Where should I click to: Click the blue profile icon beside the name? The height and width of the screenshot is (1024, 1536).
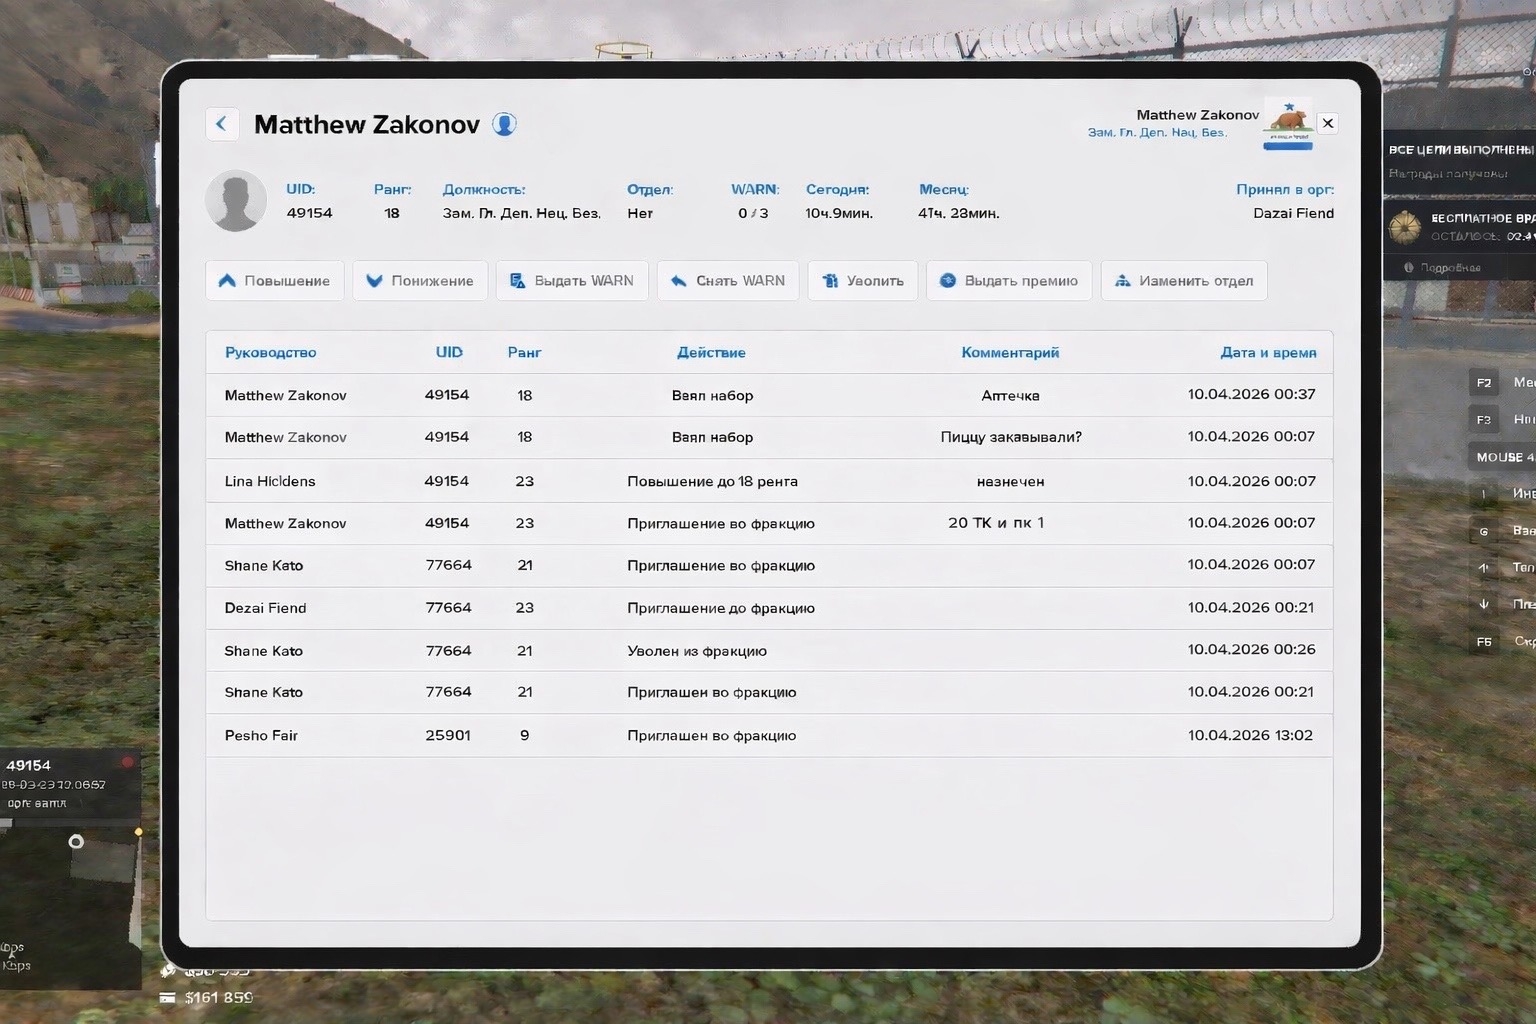click(505, 124)
